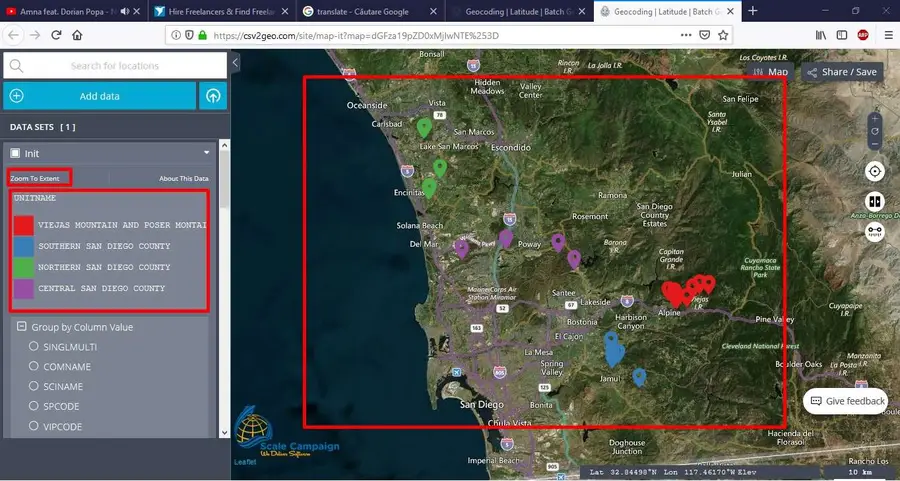Click the upload icon beside Add data
This screenshot has width=900, height=481.
213,96
